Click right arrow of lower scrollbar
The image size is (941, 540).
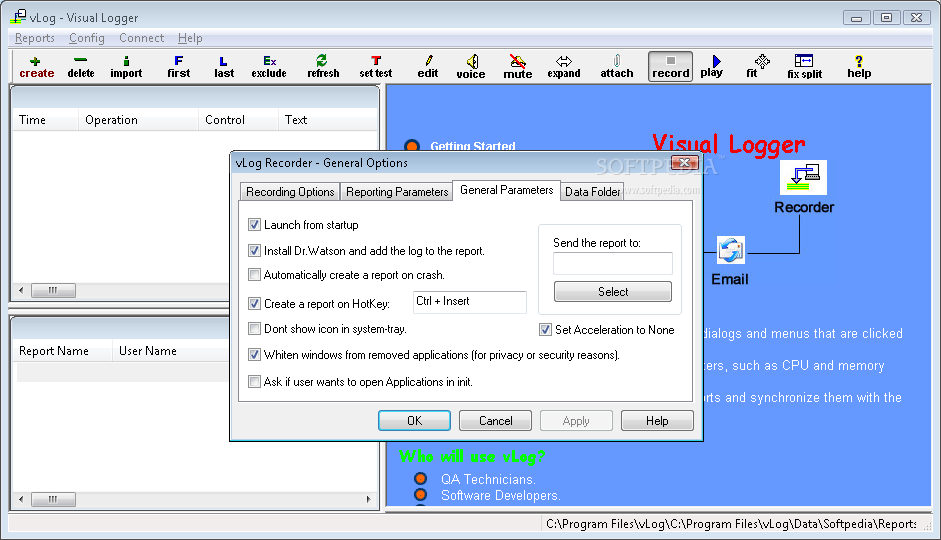coord(368,499)
